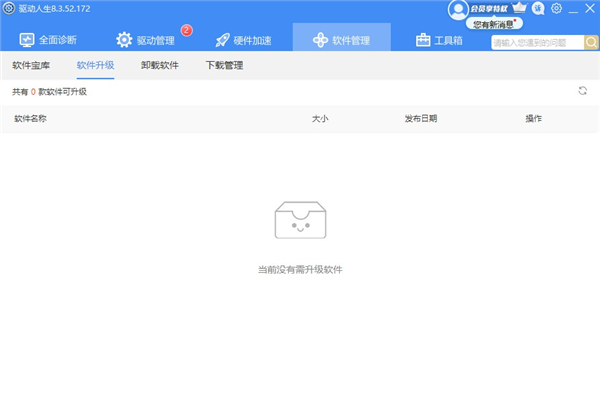Click the red badge on 驱动管理
Image resolution: width=600 pixels, height=398 pixels.
click(x=186, y=30)
